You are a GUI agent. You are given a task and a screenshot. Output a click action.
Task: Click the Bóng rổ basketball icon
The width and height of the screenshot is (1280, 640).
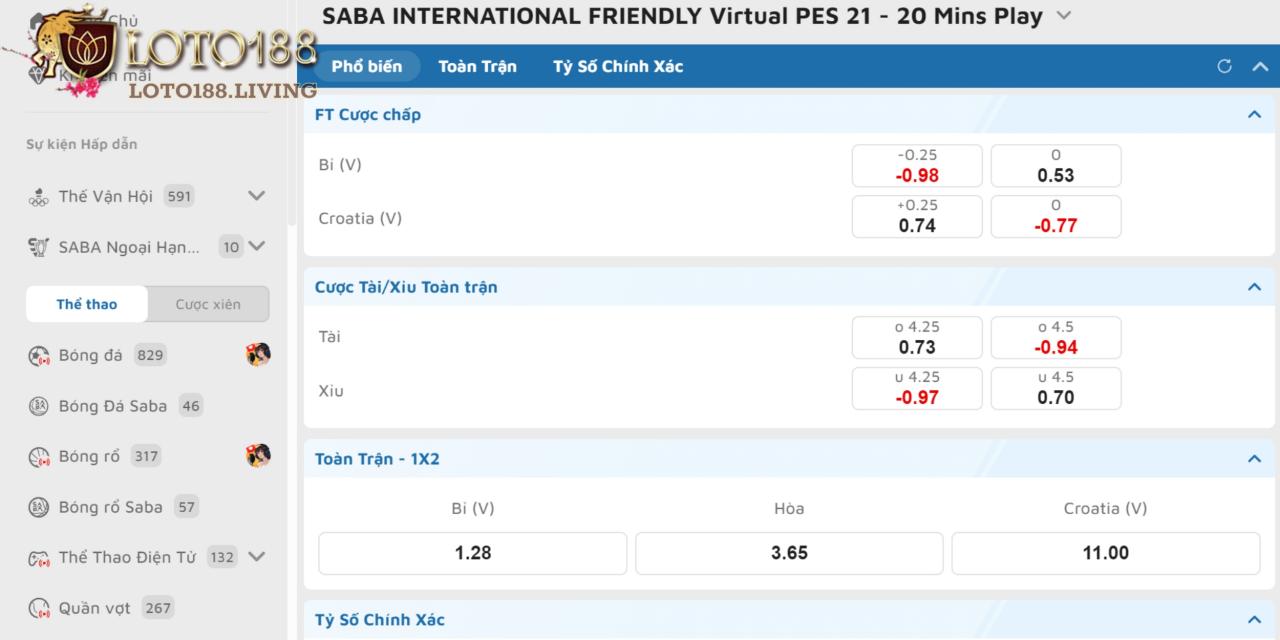39,457
